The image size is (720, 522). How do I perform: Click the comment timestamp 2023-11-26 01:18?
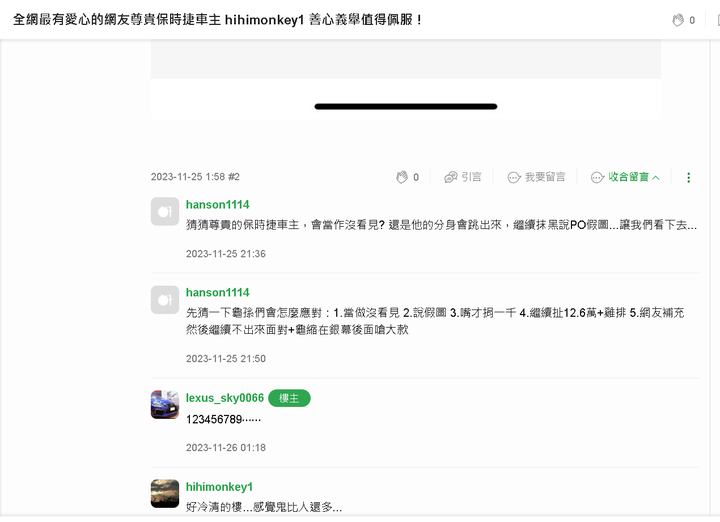pos(226,448)
